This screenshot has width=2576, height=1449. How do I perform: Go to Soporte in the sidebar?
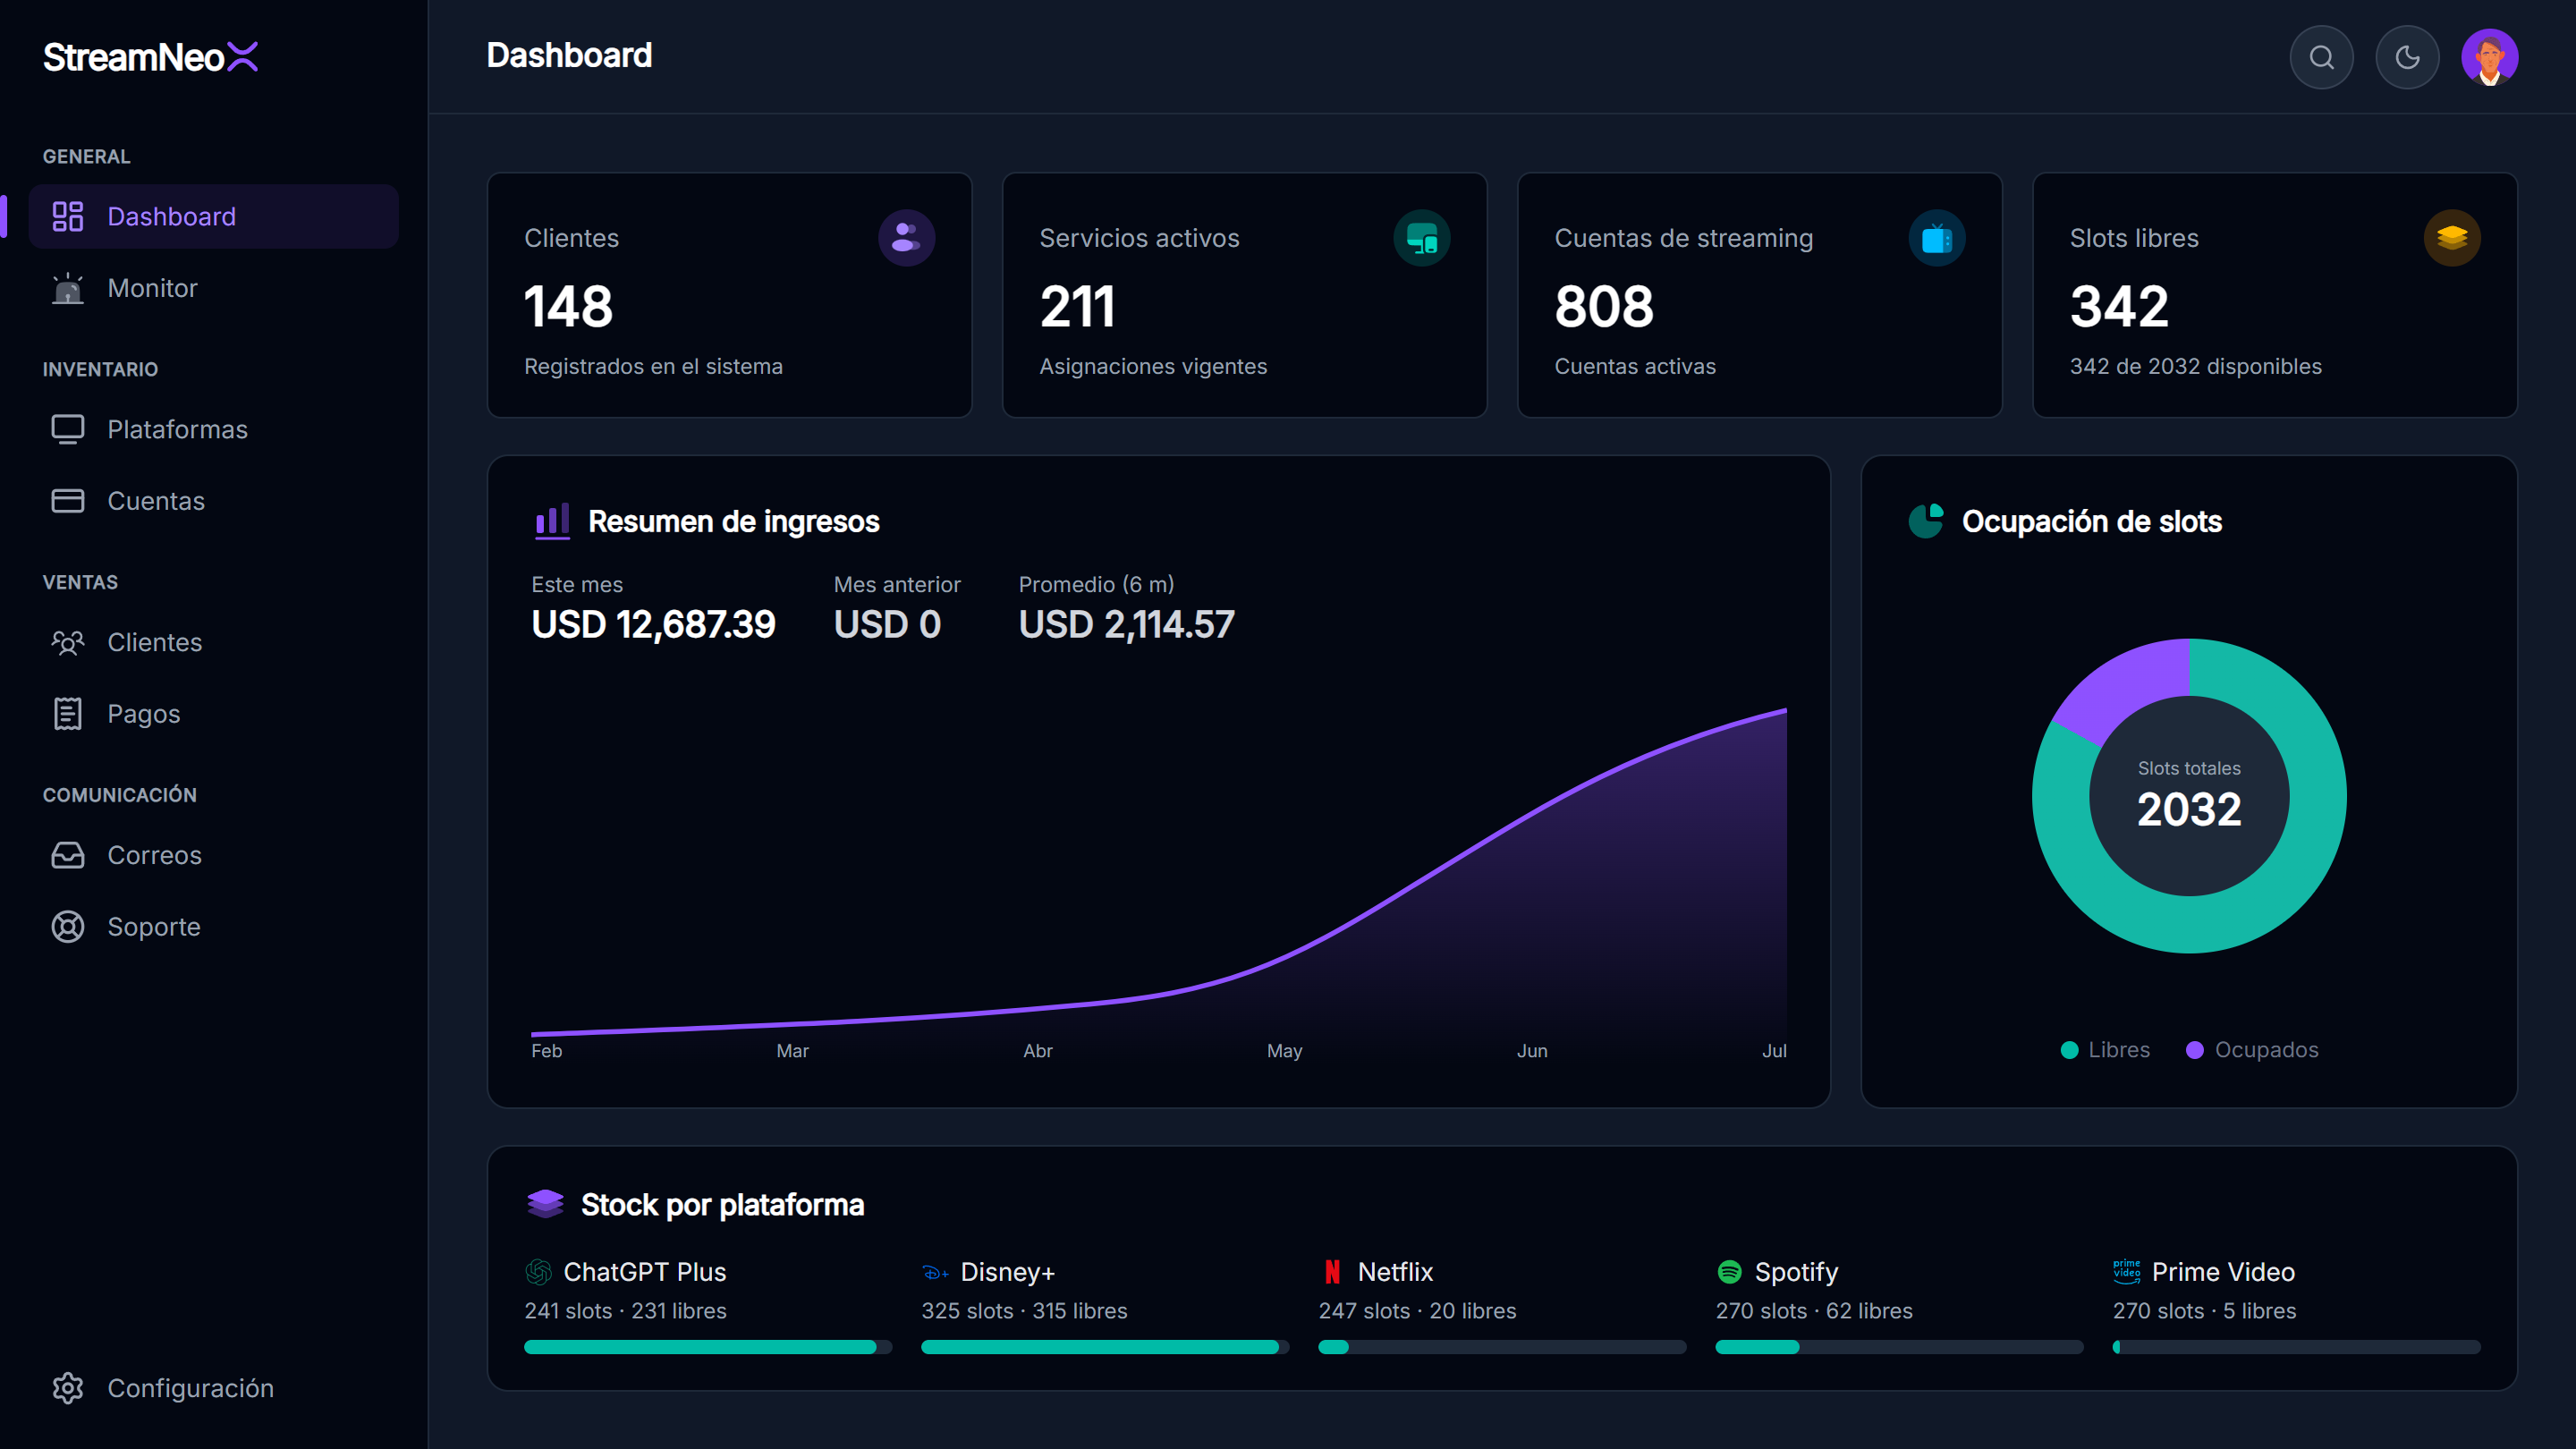point(213,927)
